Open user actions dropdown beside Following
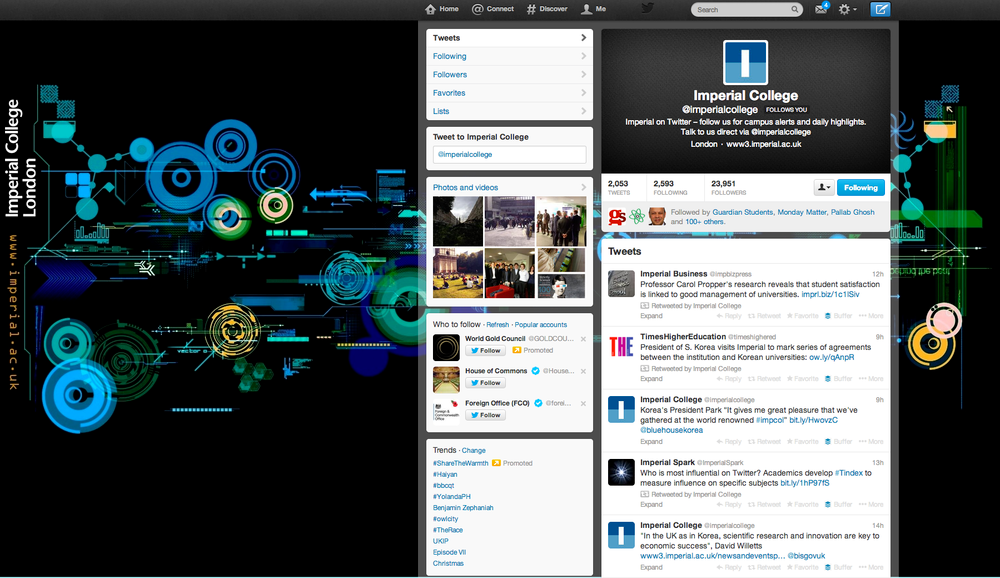The width and height of the screenshot is (1000, 578). [x=824, y=188]
